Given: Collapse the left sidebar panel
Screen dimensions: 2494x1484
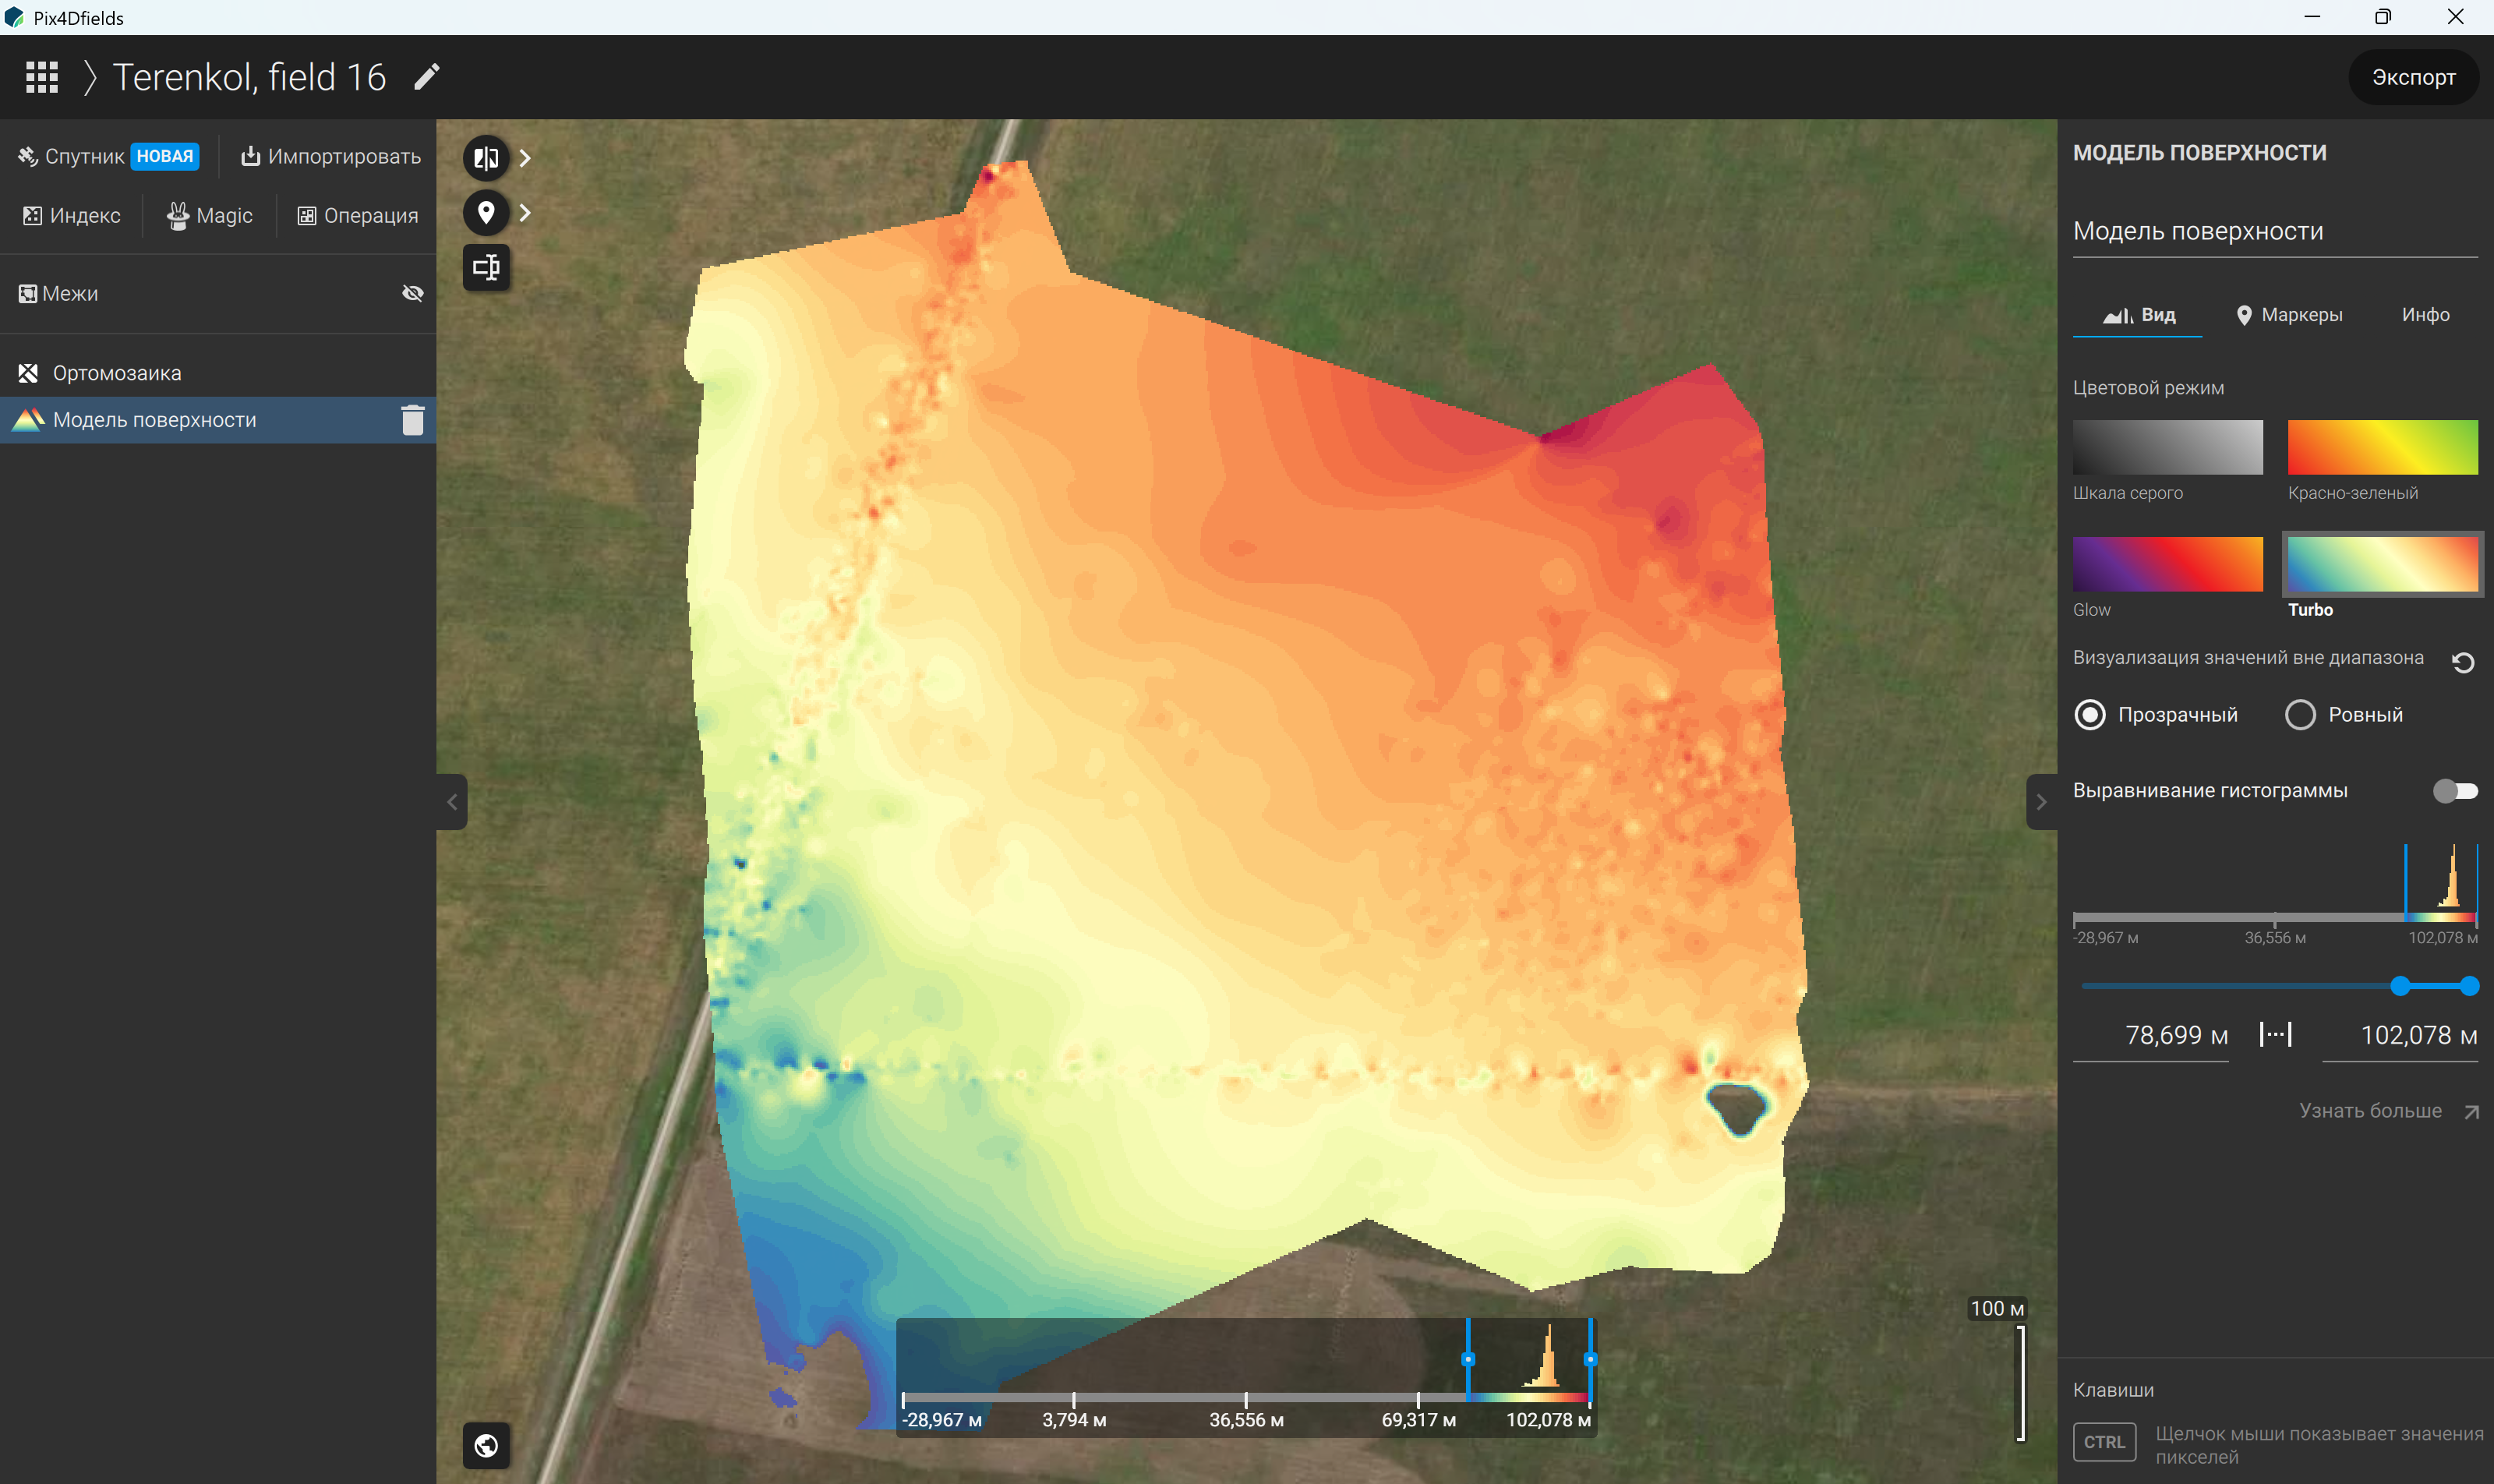Looking at the screenshot, I should coord(452,802).
